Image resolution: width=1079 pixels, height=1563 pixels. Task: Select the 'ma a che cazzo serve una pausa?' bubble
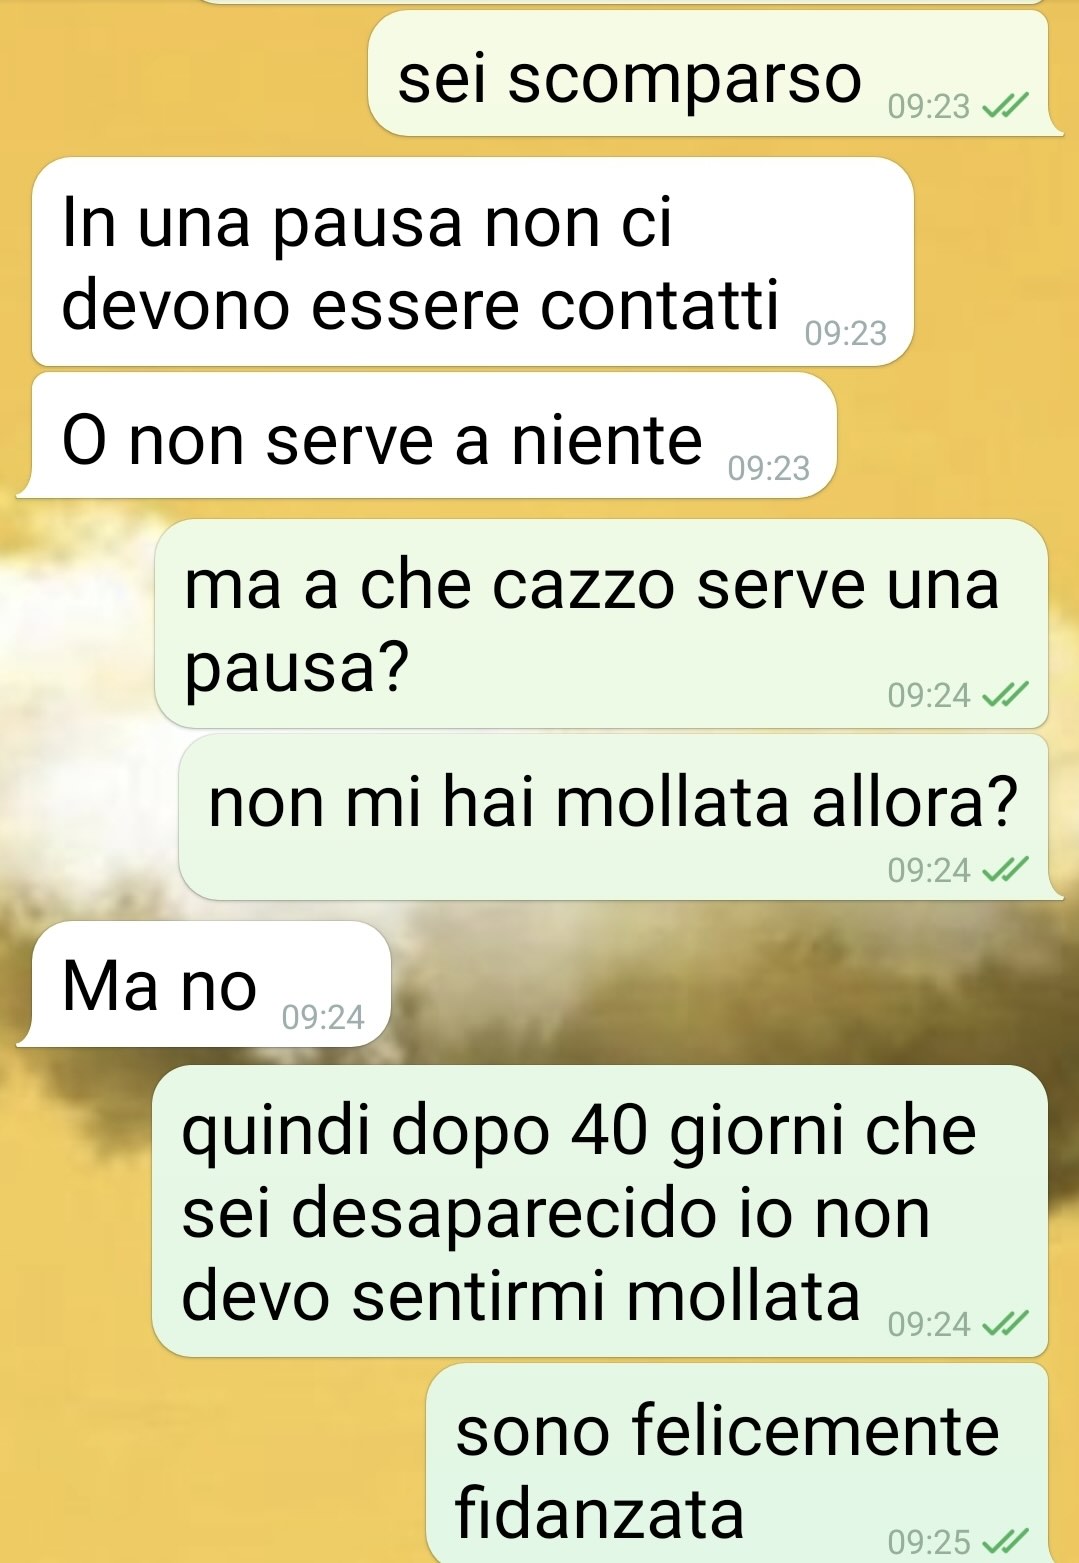pyautogui.click(x=601, y=623)
